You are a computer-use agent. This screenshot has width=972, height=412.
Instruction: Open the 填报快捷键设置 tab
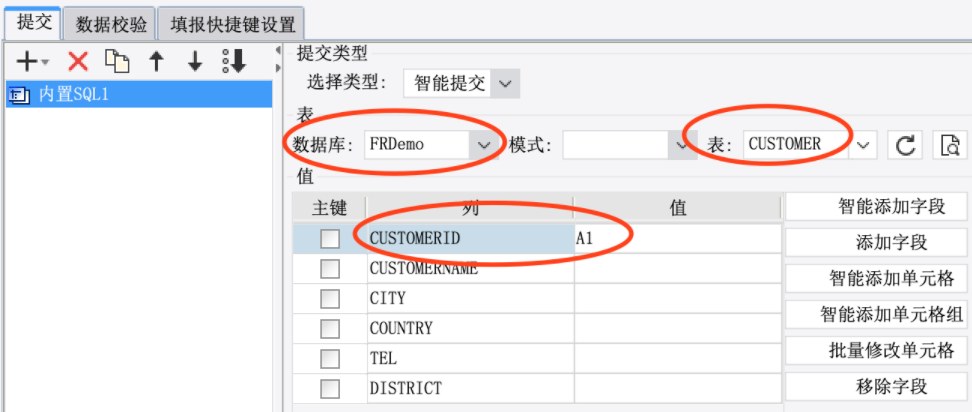pyautogui.click(x=232, y=25)
